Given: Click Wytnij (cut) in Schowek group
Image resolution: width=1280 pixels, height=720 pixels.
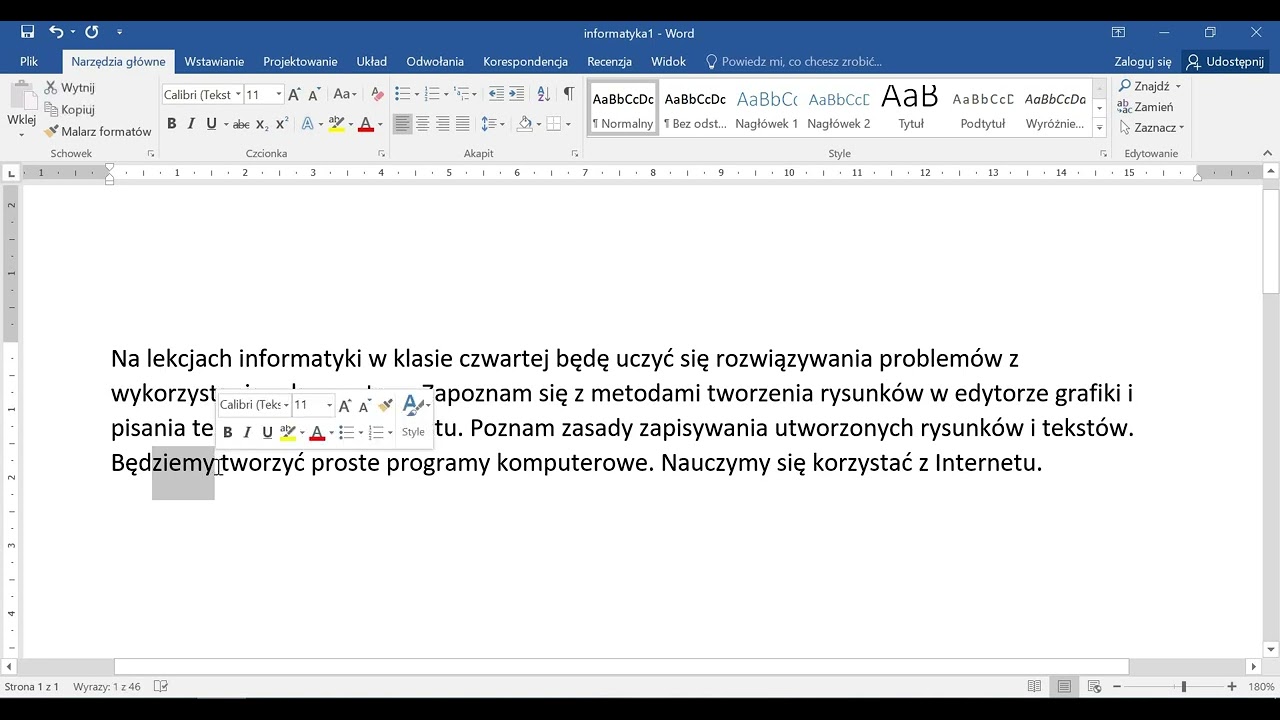Looking at the screenshot, I should coord(69,88).
